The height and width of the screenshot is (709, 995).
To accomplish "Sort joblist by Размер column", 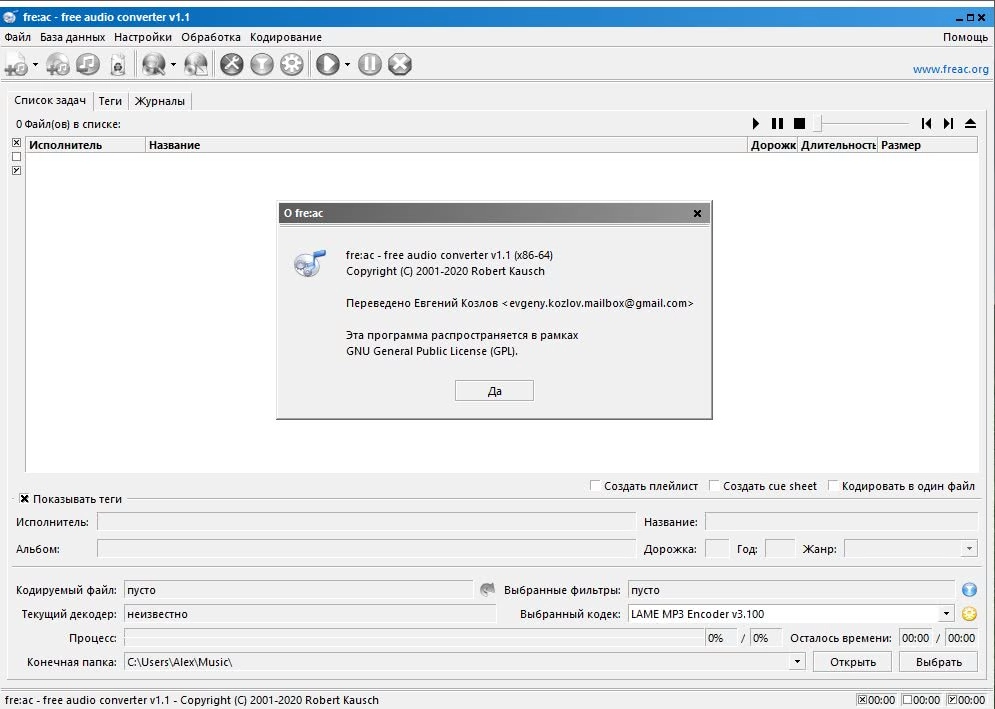I will pos(928,145).
